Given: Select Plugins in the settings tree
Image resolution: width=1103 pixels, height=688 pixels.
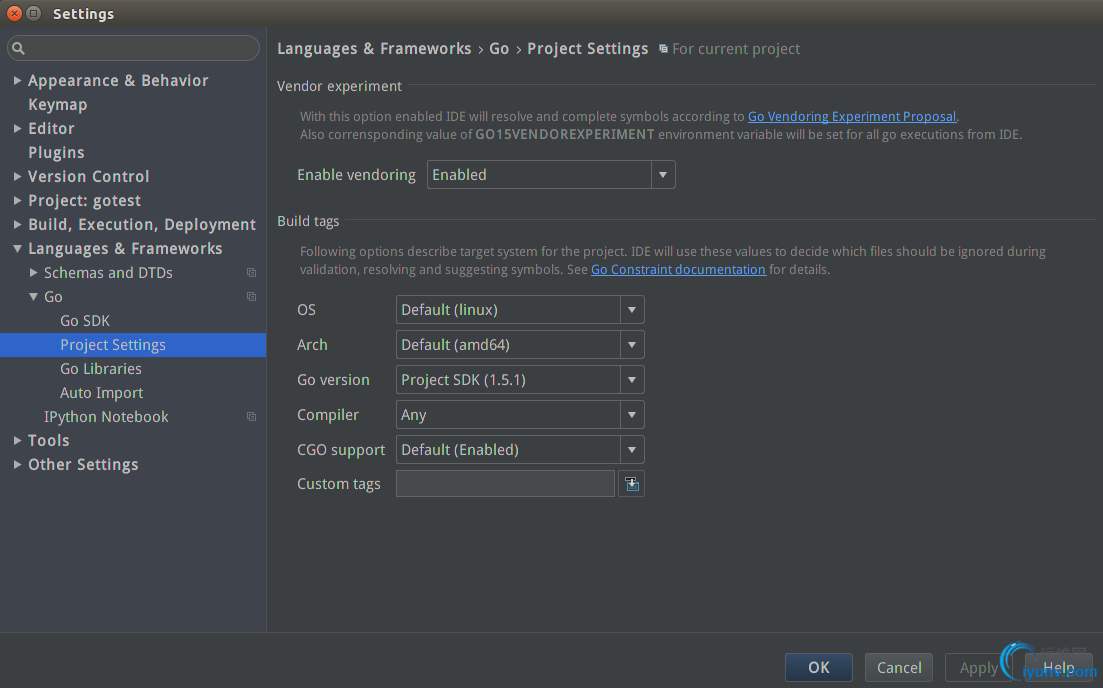Looking at the screenshot, I should pos(56,153).
